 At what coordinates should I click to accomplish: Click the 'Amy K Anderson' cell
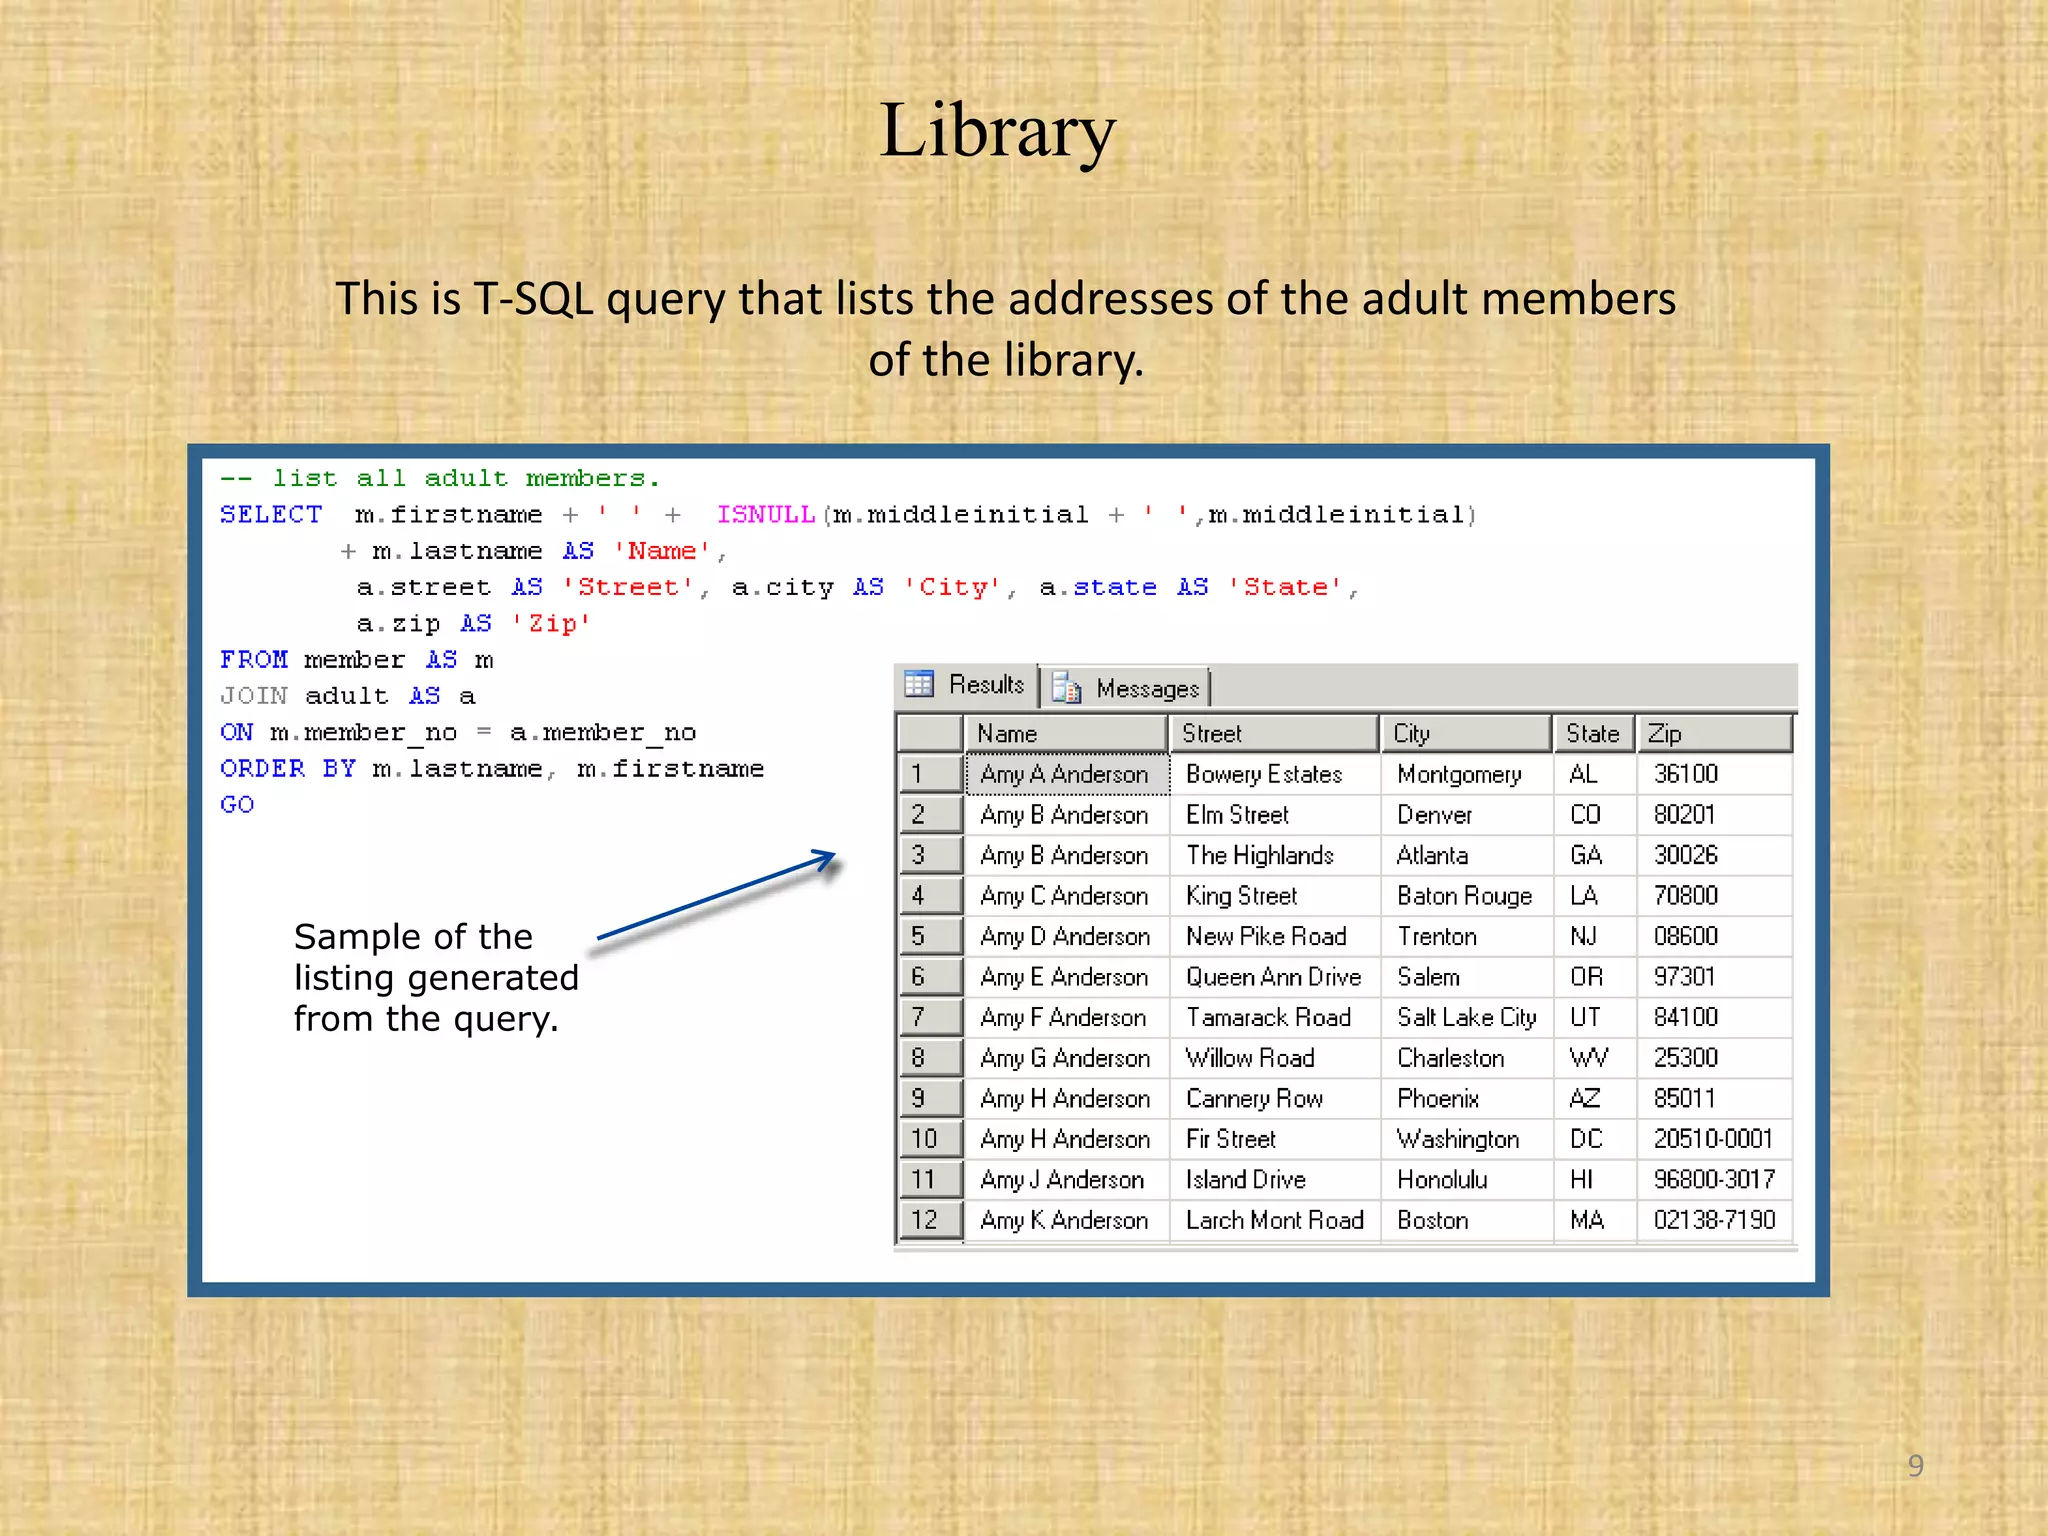(1067, 1220)
